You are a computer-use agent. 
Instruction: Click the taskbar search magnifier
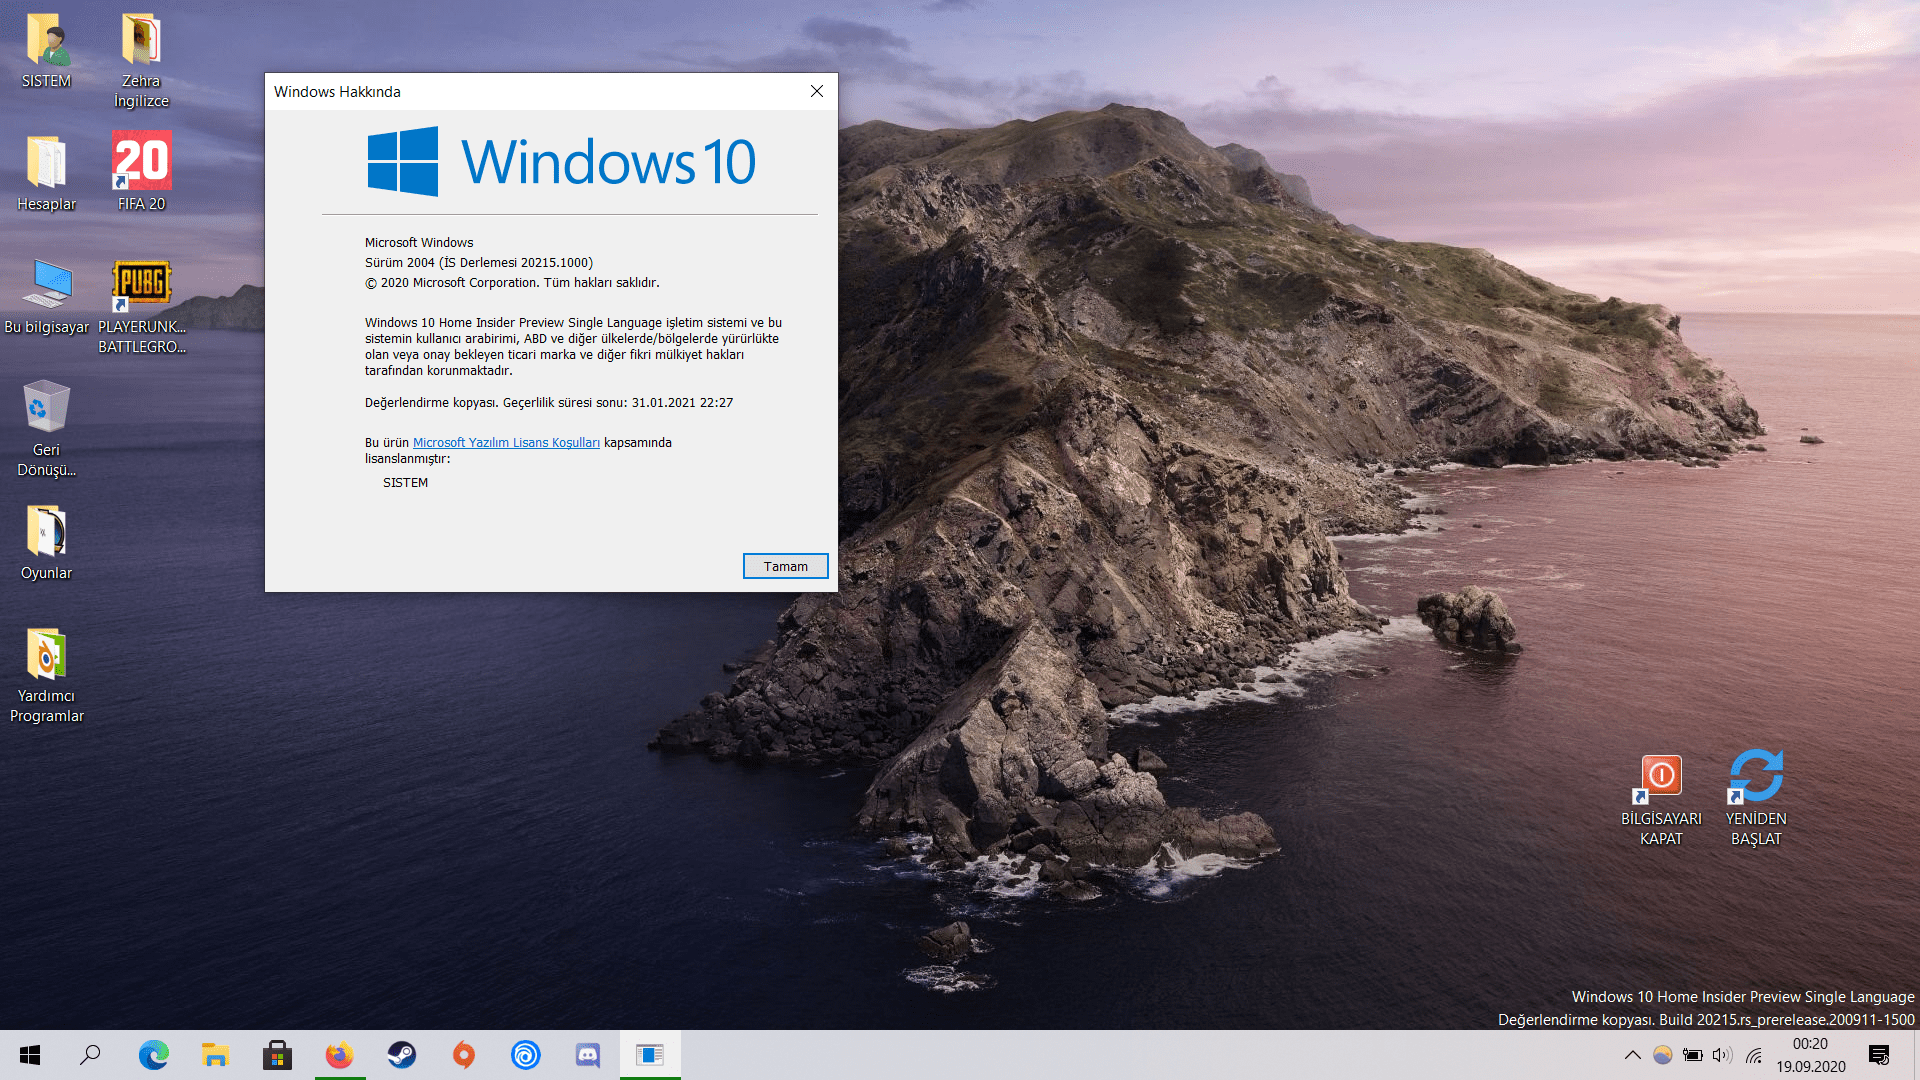[x=90, y=1055]
